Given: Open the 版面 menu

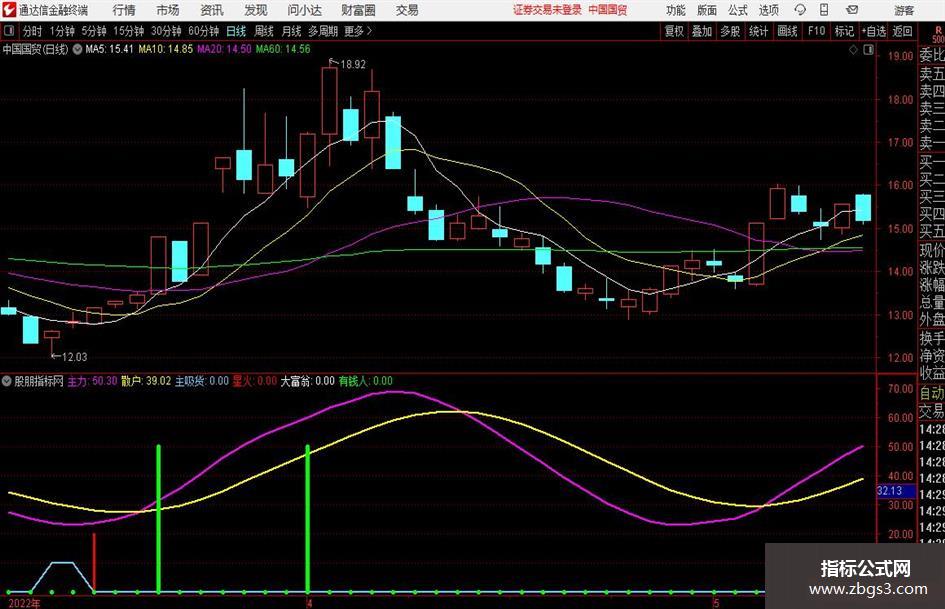Looking at the screenshot, I should (x=706, y=10).
